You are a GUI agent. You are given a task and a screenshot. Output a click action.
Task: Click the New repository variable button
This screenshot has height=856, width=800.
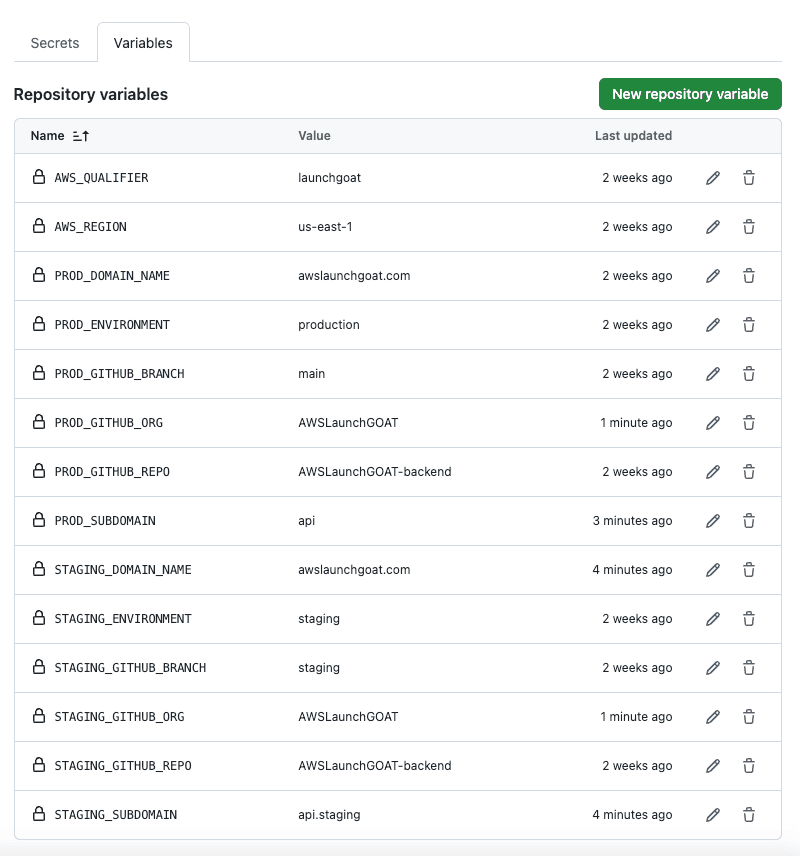click(x=690, y=94)
